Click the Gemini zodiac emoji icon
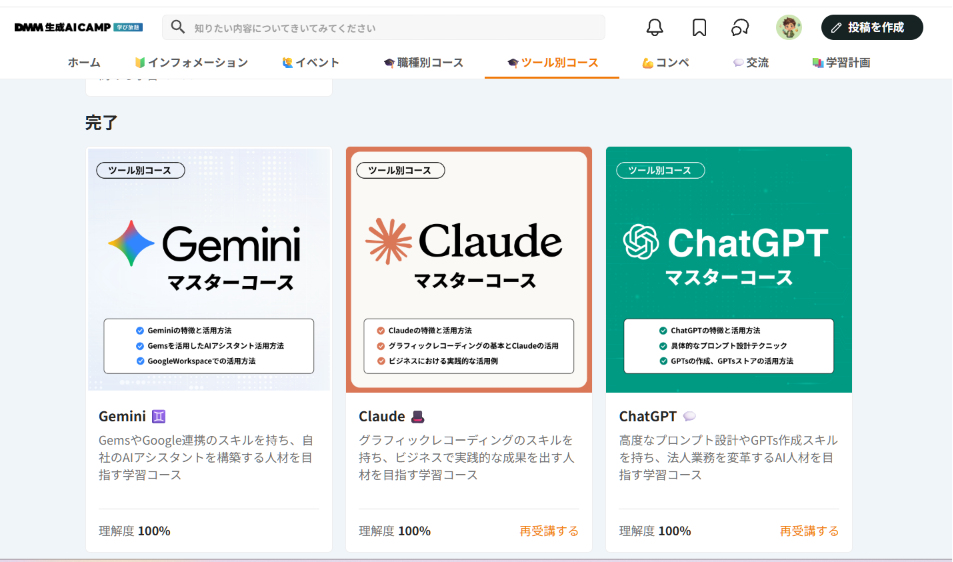 pyautogui.click(x=158, y=416)
